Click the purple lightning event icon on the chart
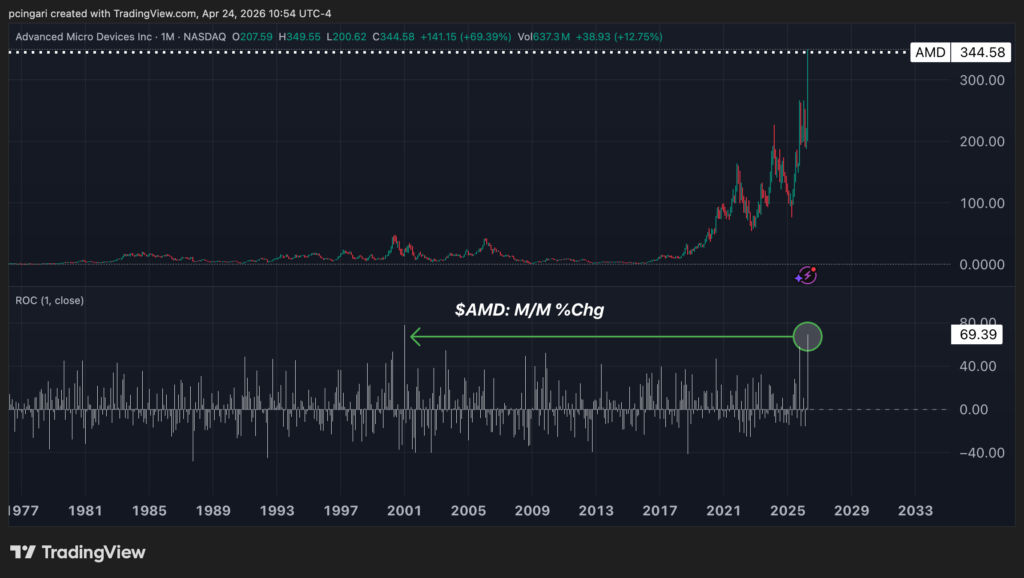 click(807, 276)
